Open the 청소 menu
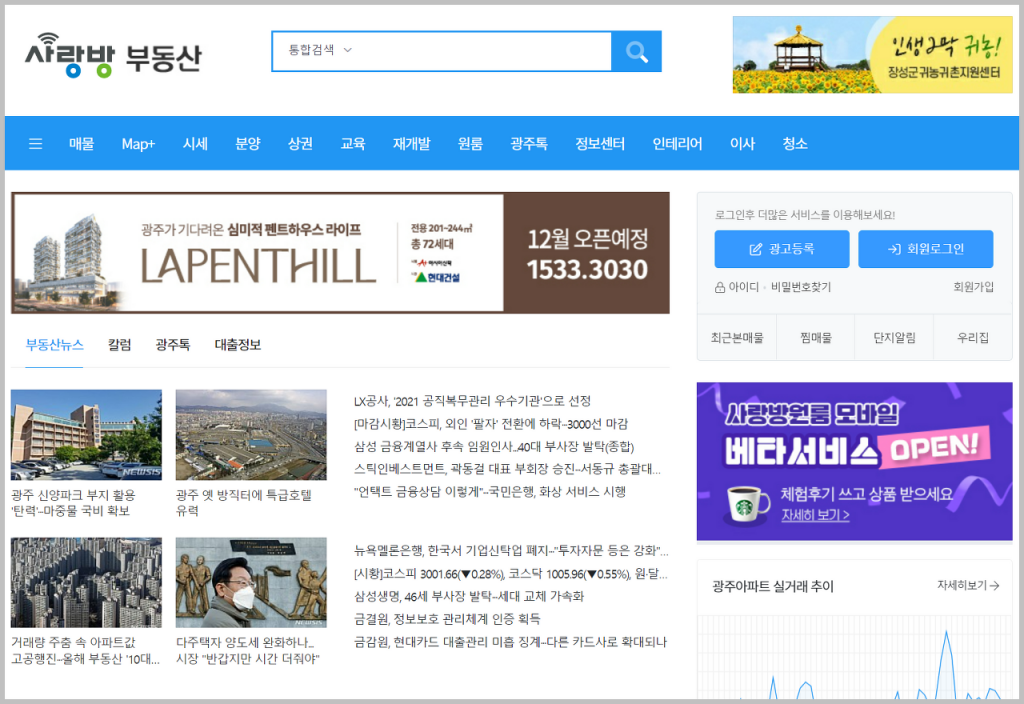The image size is (1024, 704). 795,144
